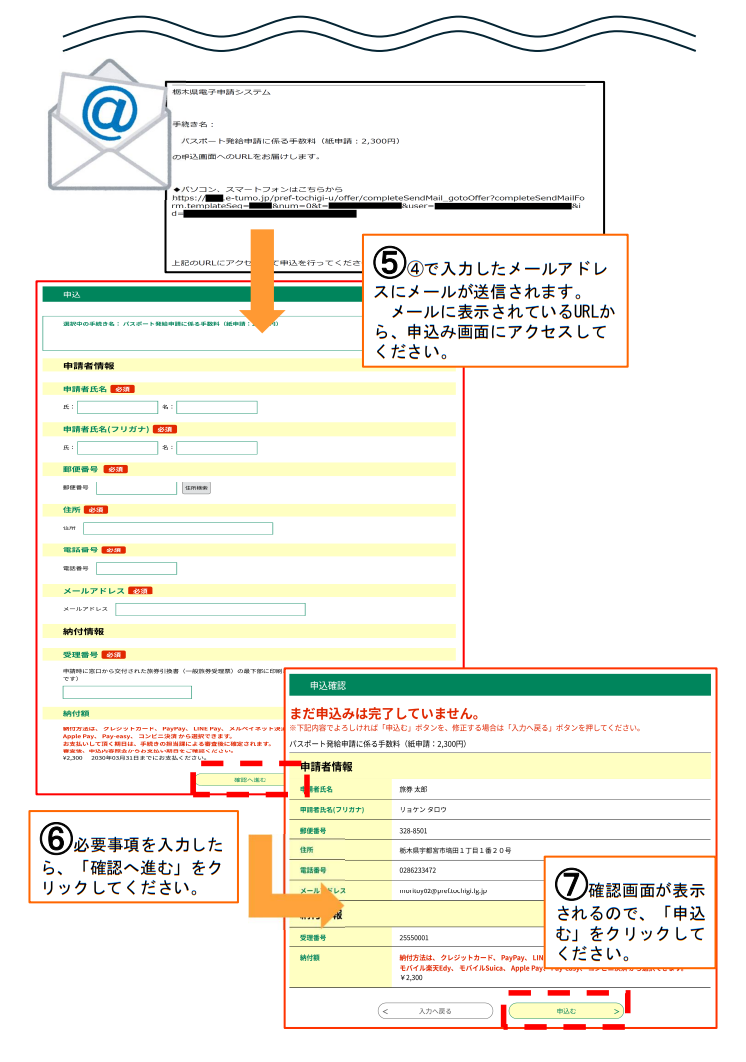The width and height of the screenshot is (746, 1062).
Task: Click the 住所 address input field
Action: click(178, 528)
